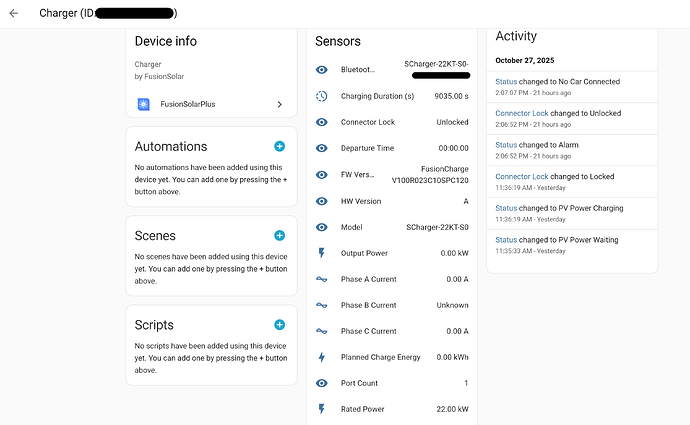This screenshot has width=690, height=425.
Task: Click the Phase A Current wave icon
Action: point(321,279)
